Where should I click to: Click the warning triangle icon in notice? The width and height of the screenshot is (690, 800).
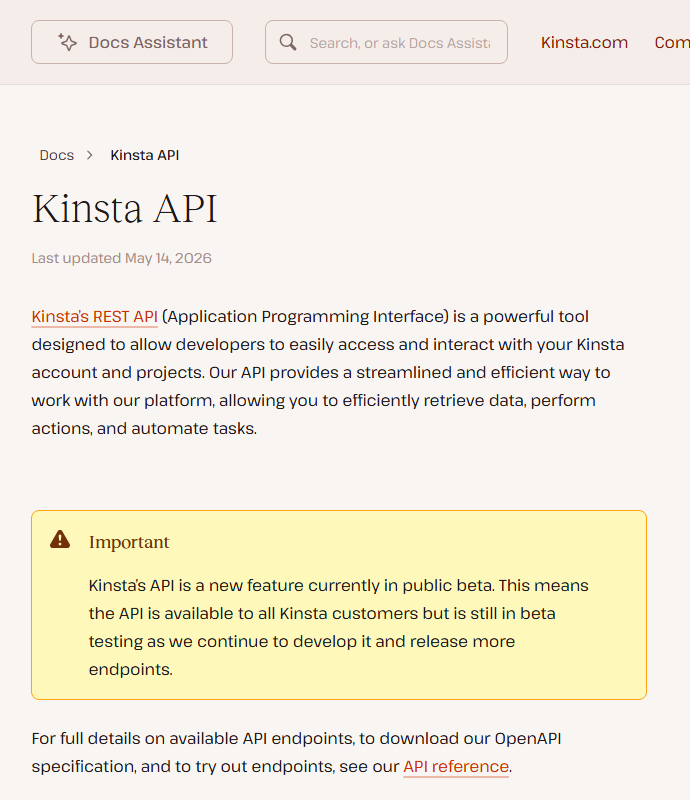60,539
